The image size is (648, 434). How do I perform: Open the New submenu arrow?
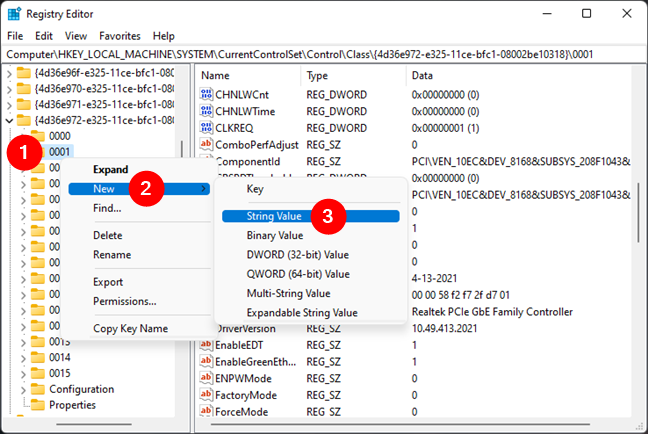coord(203,188)
